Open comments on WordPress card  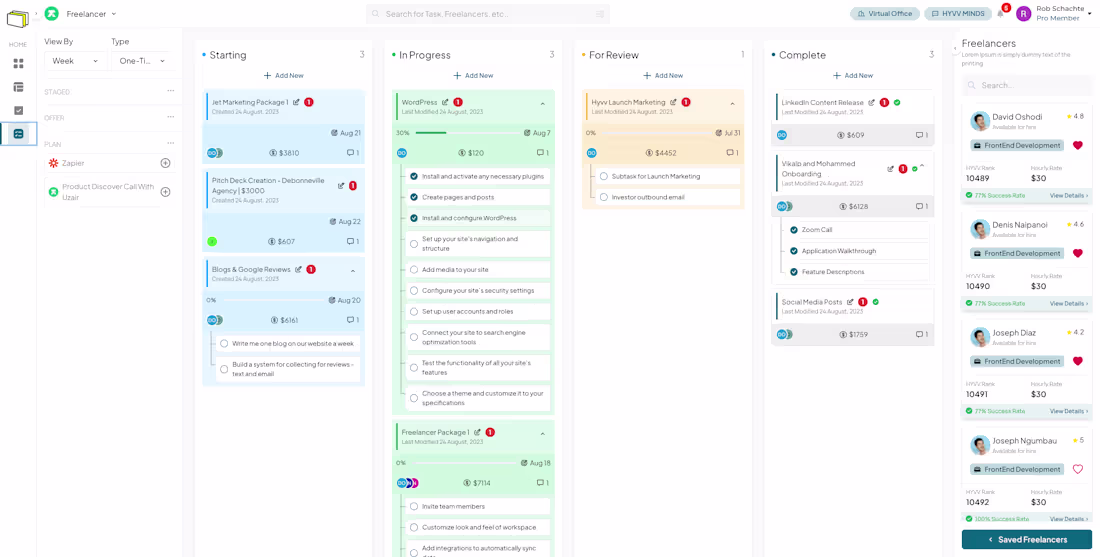(543, 153)
